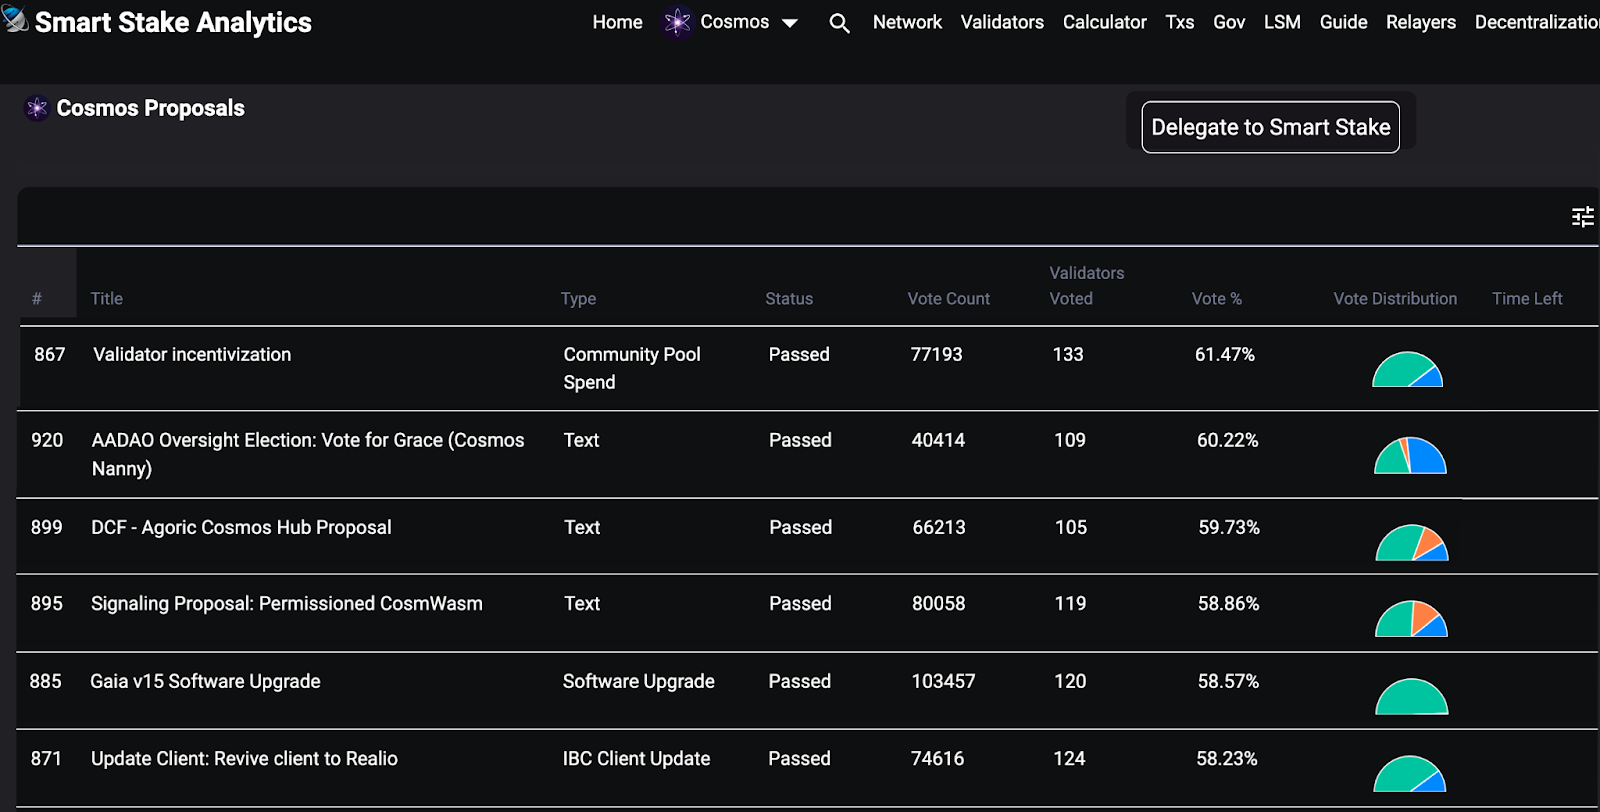Open Signaling Proposal: Permissioned CosmWasm

[287, 603]
